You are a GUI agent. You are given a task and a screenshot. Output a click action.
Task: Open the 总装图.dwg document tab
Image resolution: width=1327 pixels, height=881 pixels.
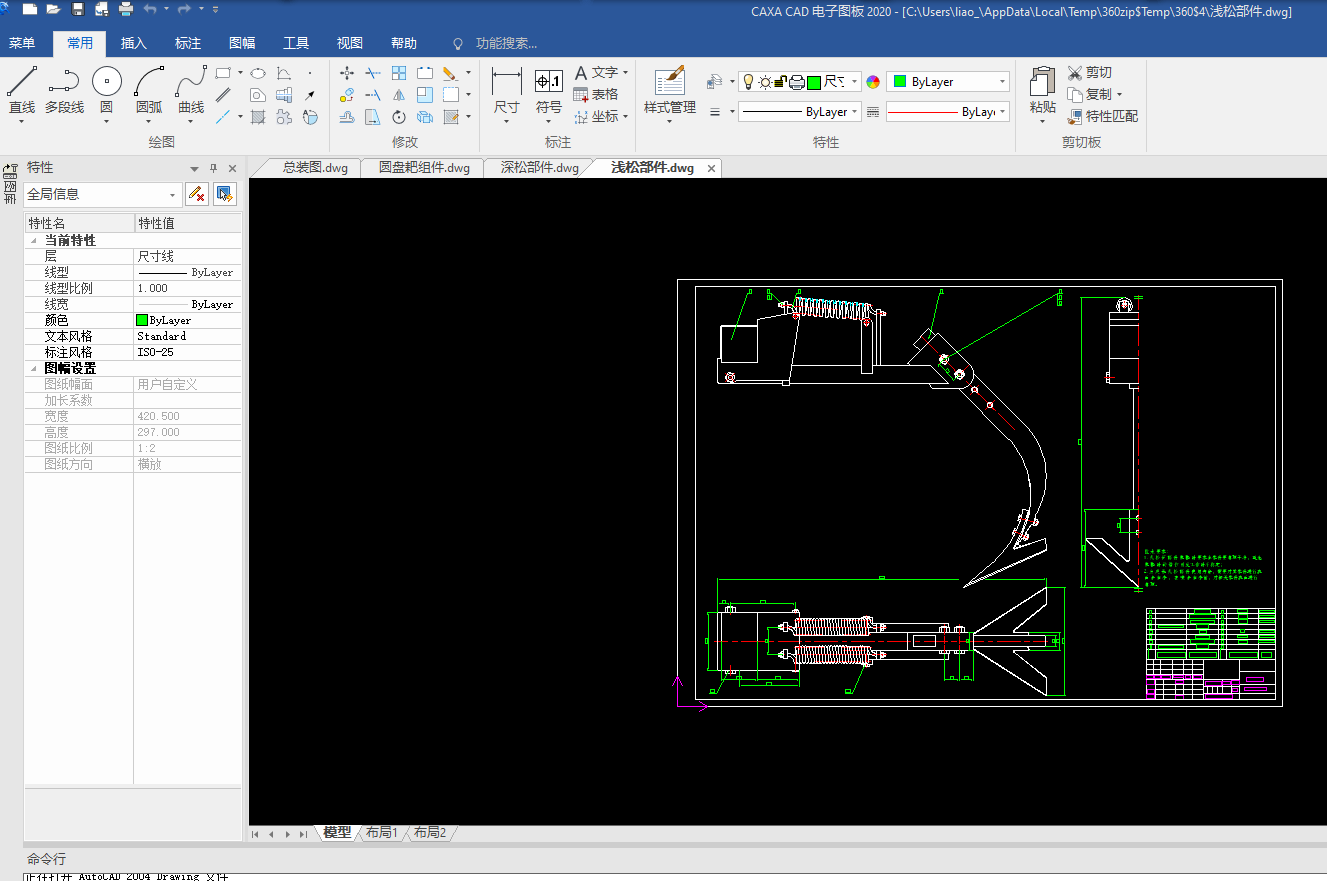click(315, 168)
